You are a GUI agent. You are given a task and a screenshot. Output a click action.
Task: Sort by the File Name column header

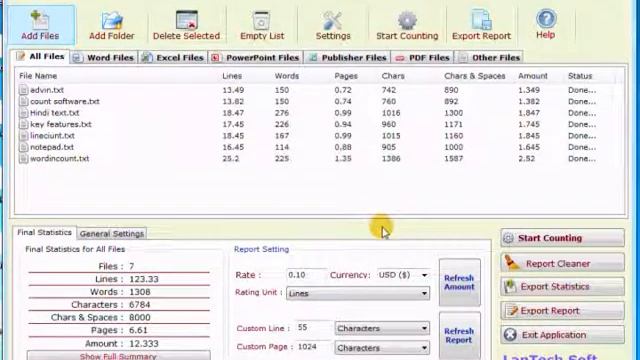point(38,76)
